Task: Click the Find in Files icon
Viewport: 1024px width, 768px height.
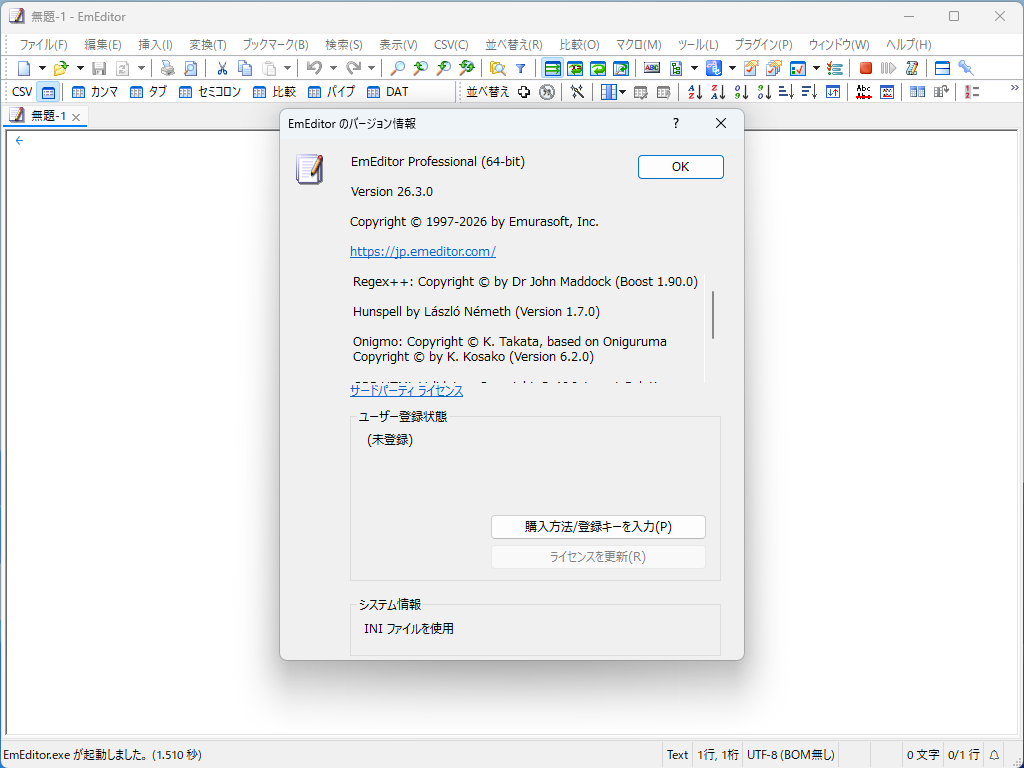Action: [498, 68]
